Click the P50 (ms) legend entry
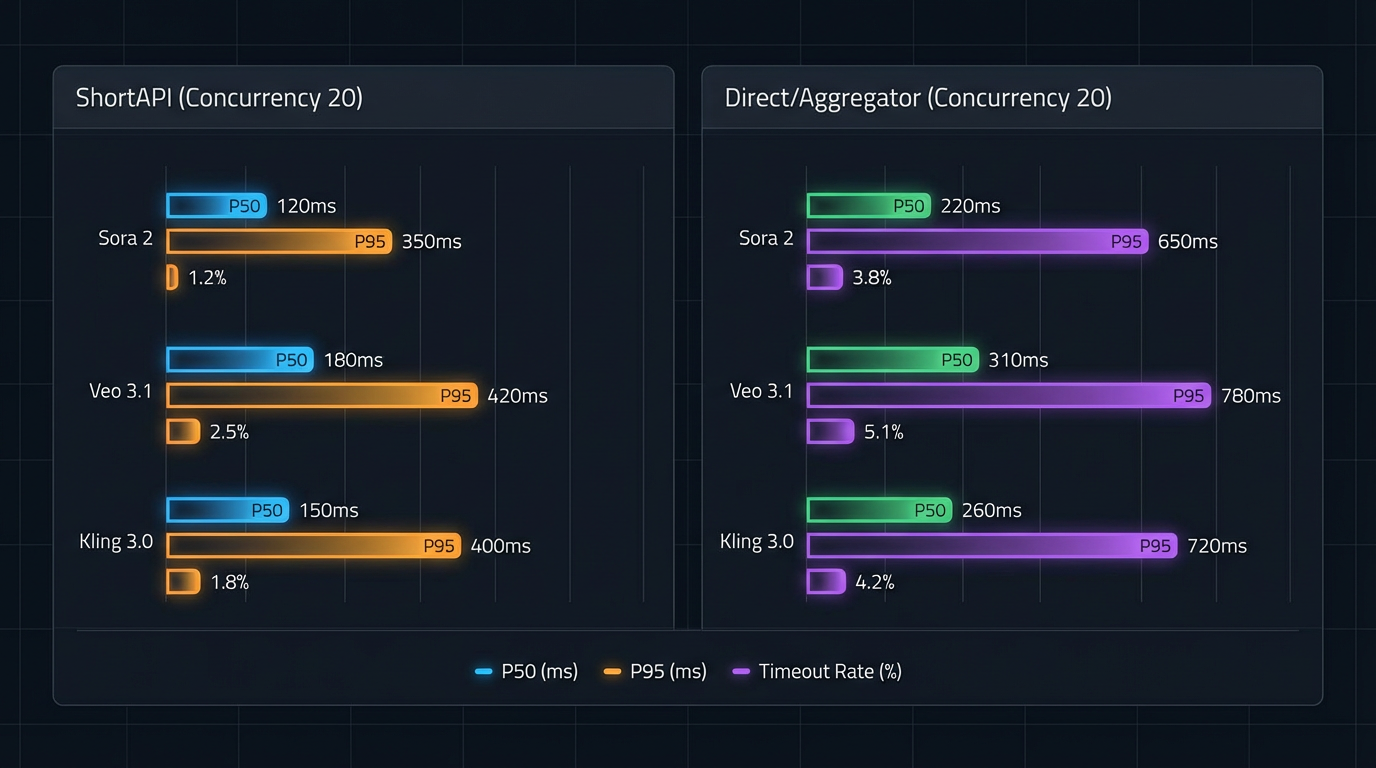Image resolution: width=1376 pixels, height=768 pixels. pos(527,671)
